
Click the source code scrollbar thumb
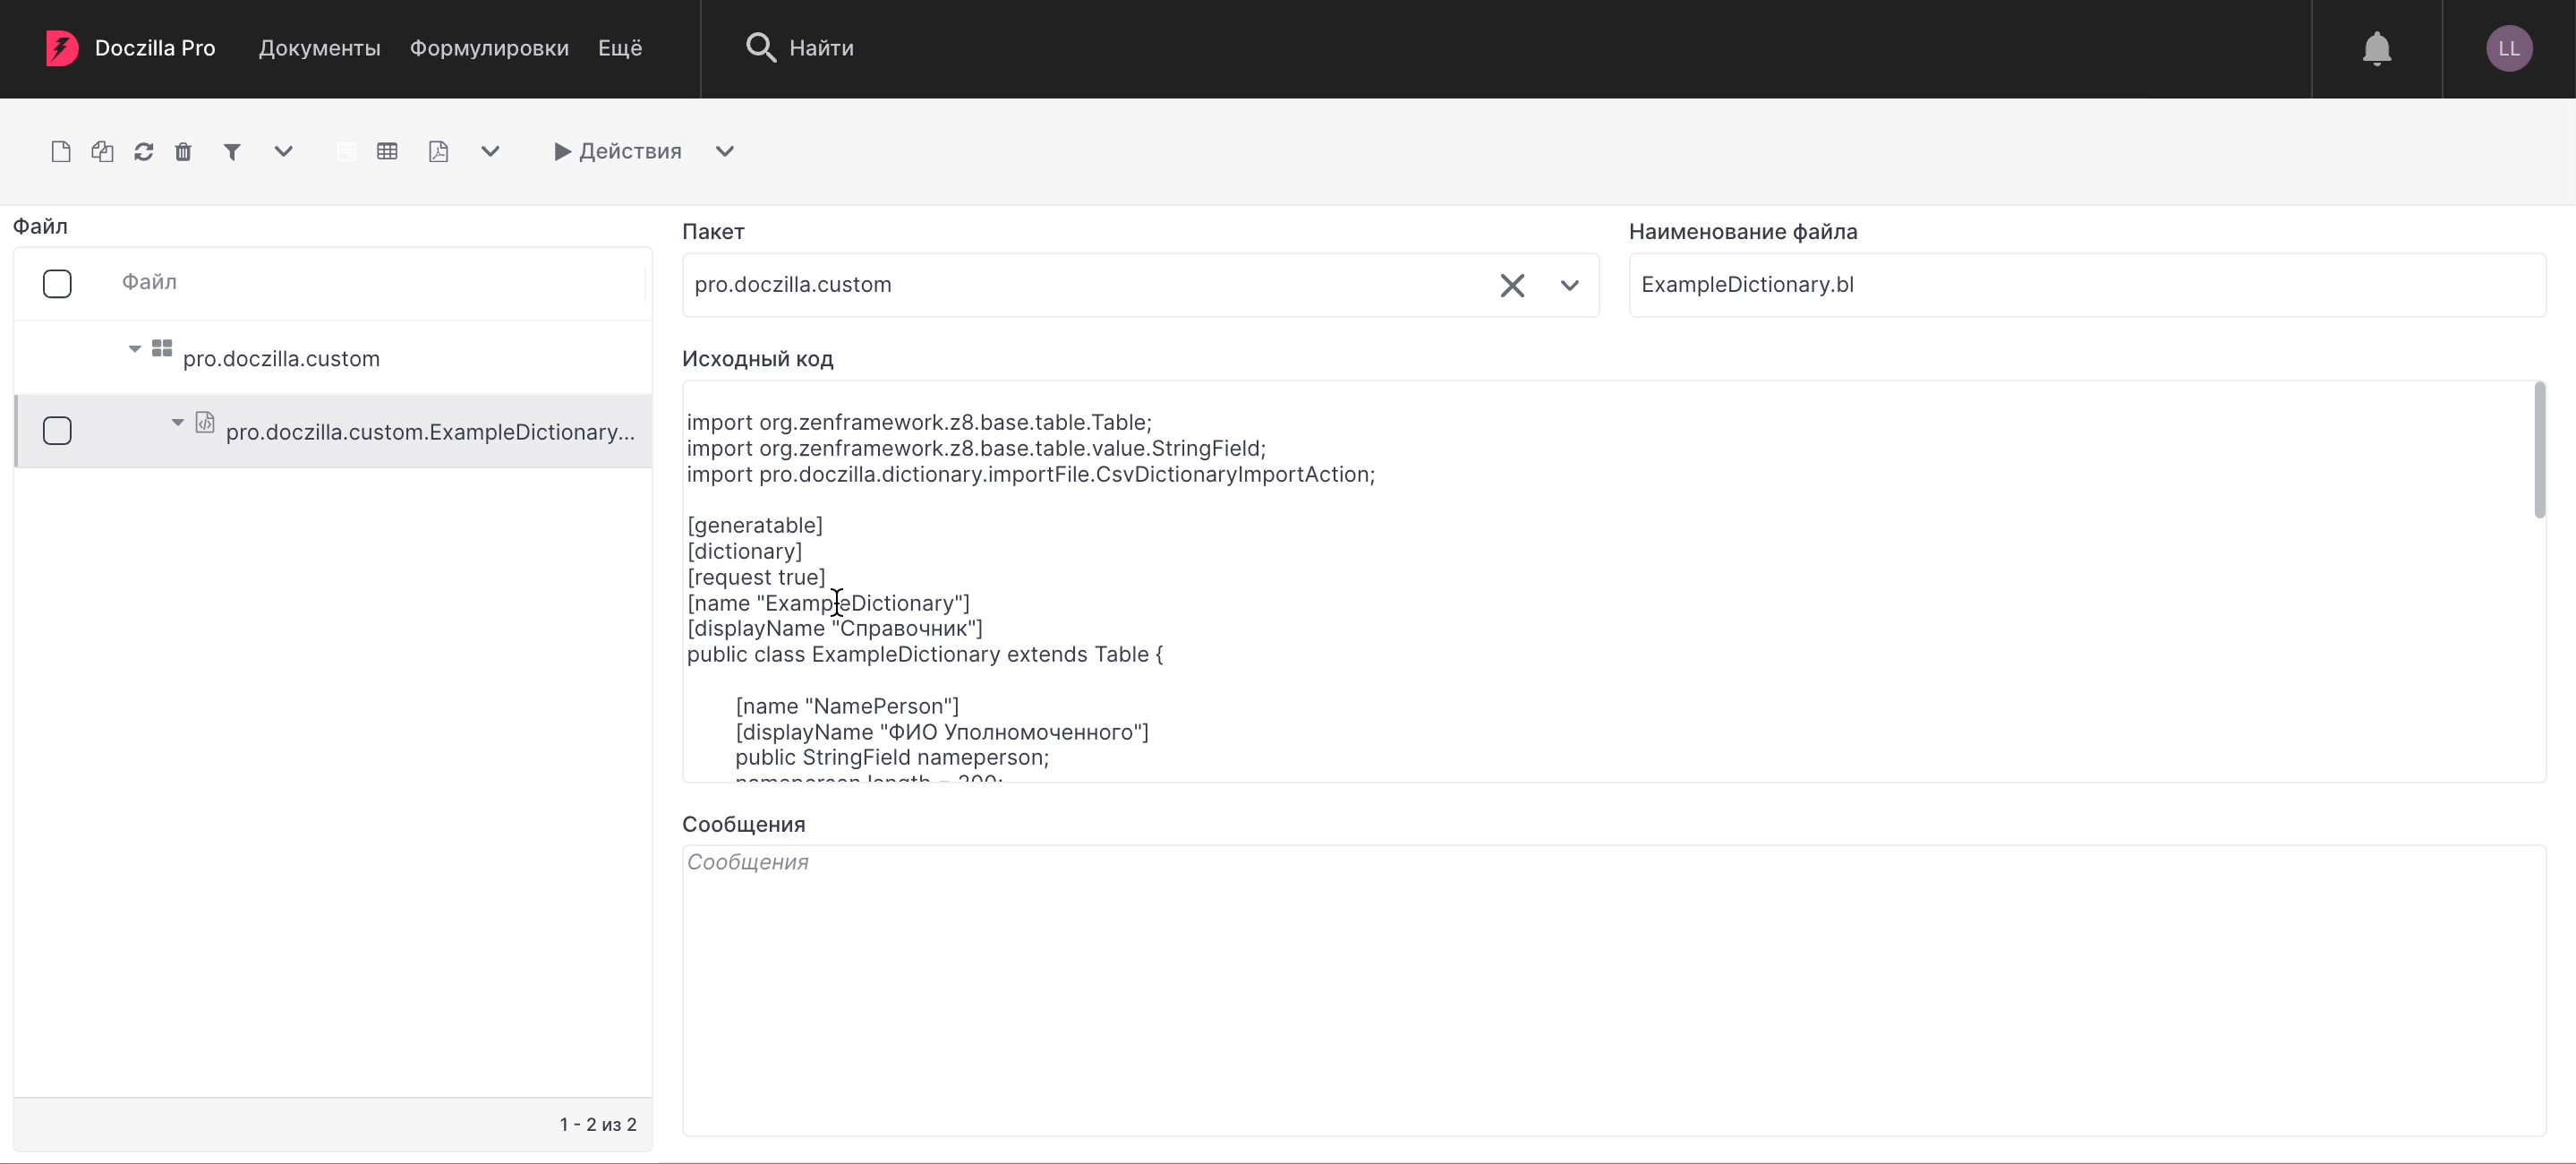tap(2539, 450)
